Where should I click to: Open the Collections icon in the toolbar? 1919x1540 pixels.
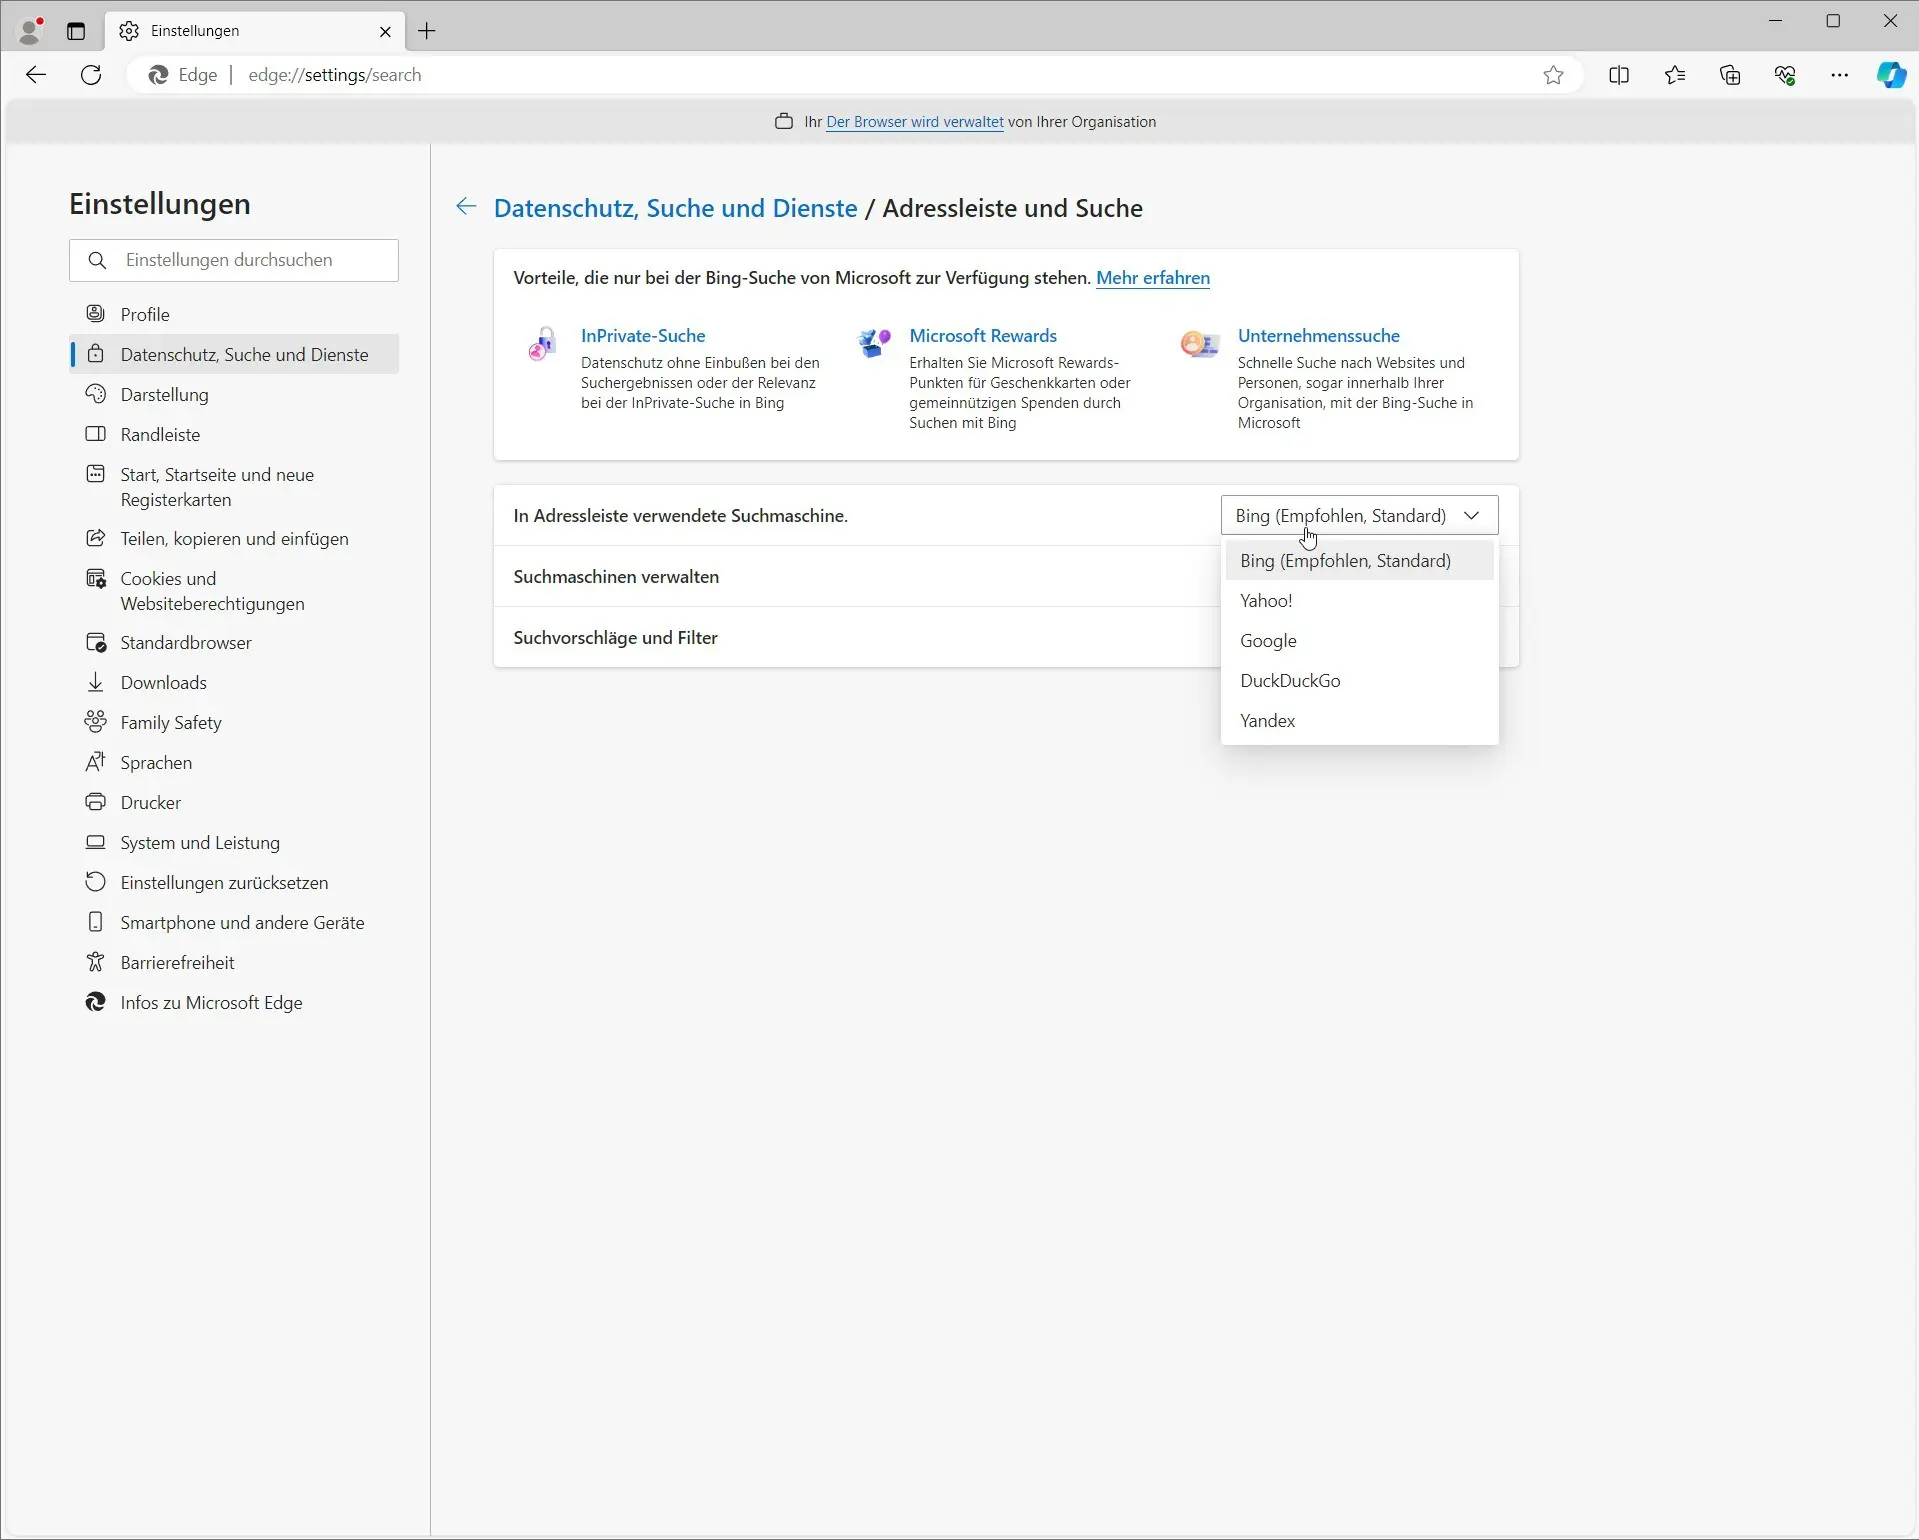point(1730,75)
